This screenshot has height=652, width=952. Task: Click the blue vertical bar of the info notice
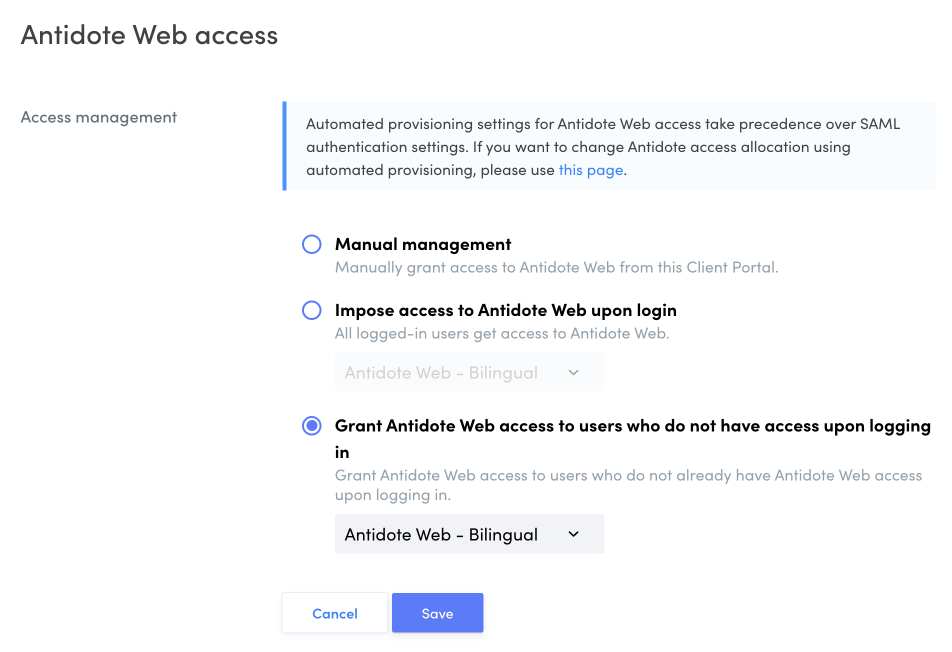click(285, 146)
